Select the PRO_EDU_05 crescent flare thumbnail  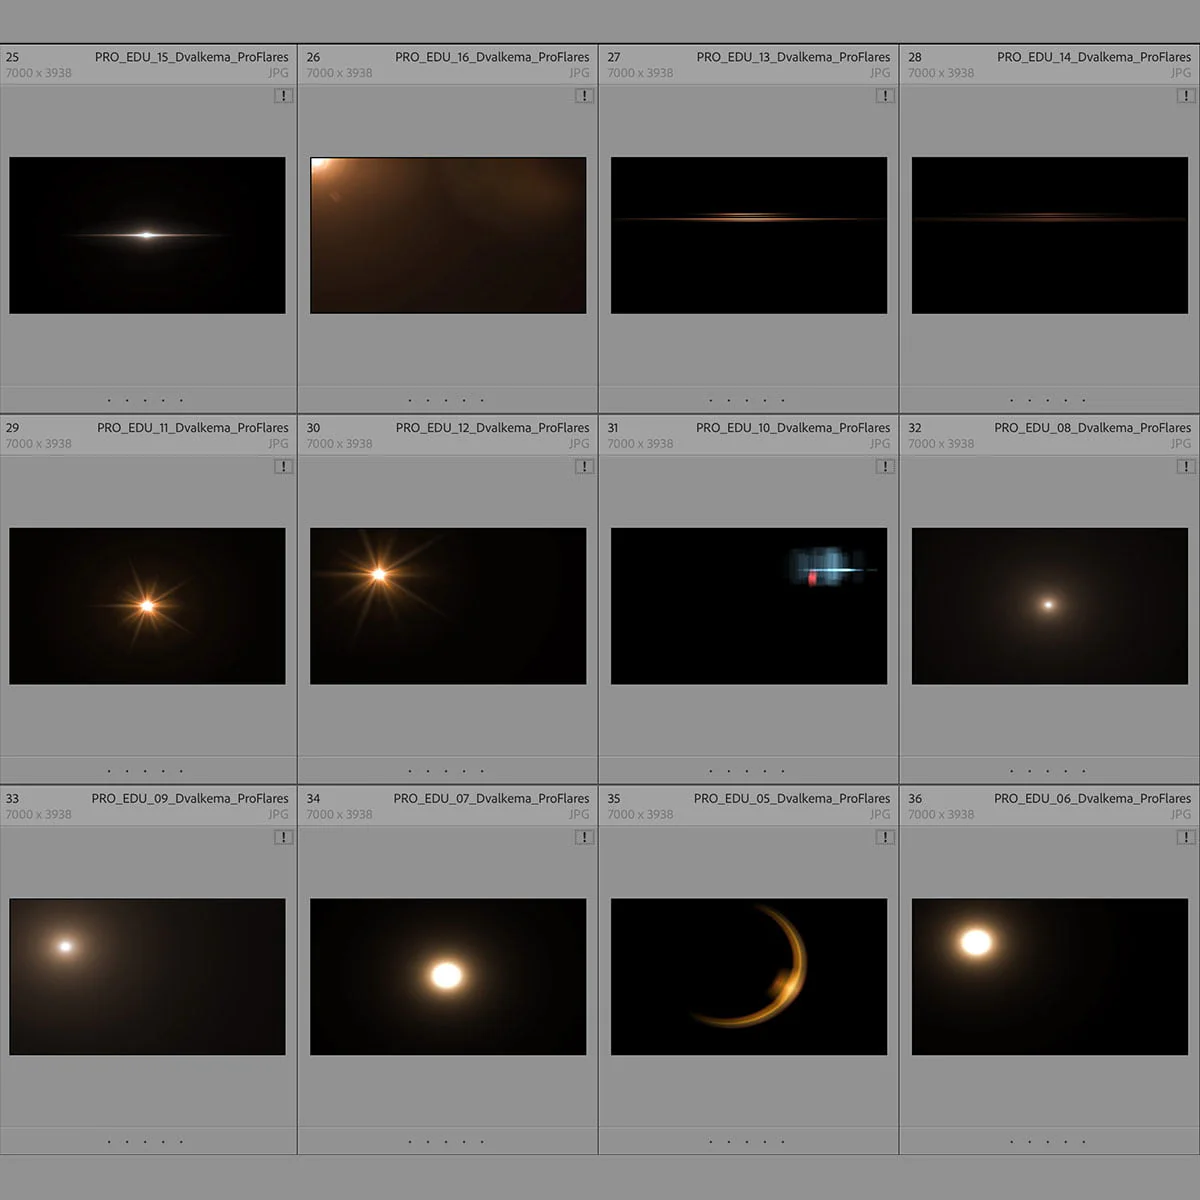tap(749, 977)
